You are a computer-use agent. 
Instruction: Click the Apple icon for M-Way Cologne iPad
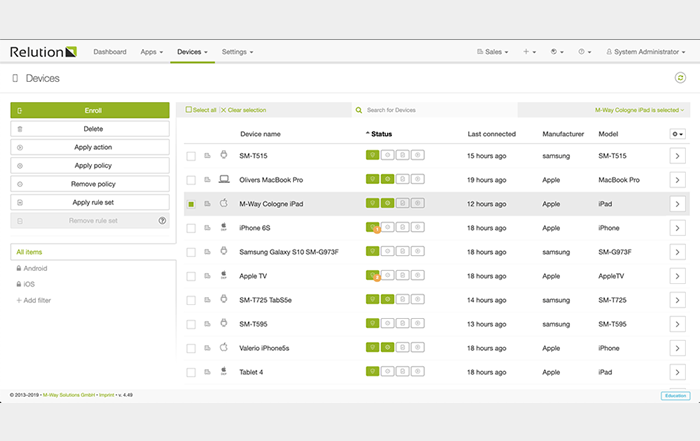(x=224, y=203)
